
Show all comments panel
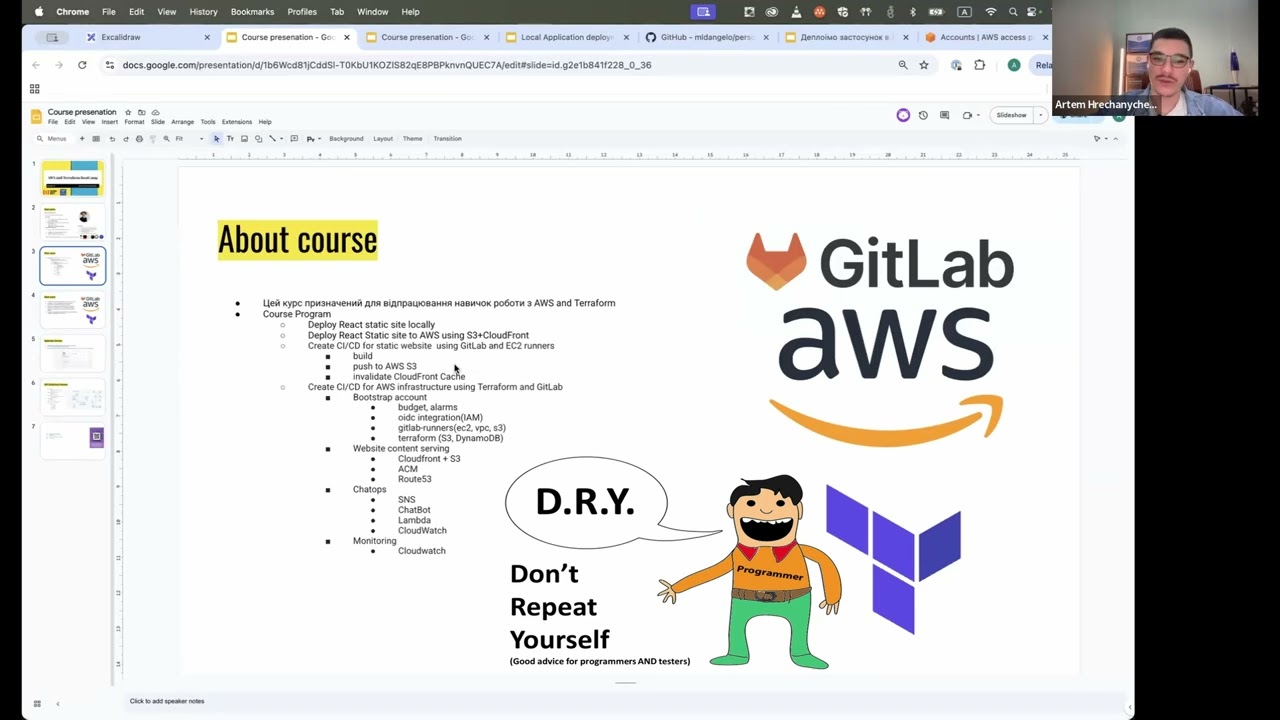pyautogui.click(x=945, y=115)
